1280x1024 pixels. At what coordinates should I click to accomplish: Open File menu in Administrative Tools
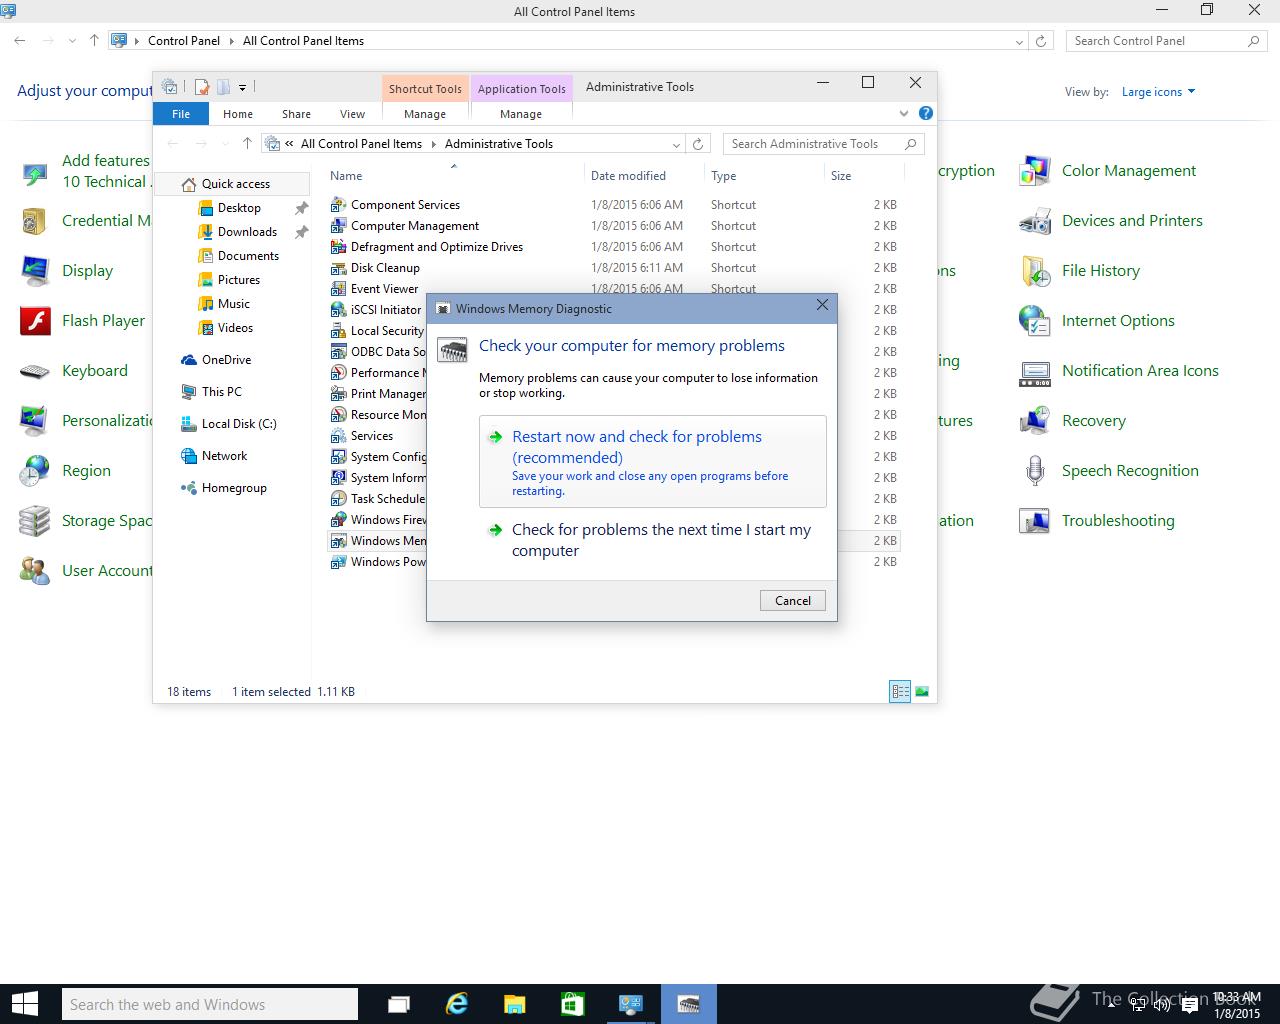(x=181, y=114)
